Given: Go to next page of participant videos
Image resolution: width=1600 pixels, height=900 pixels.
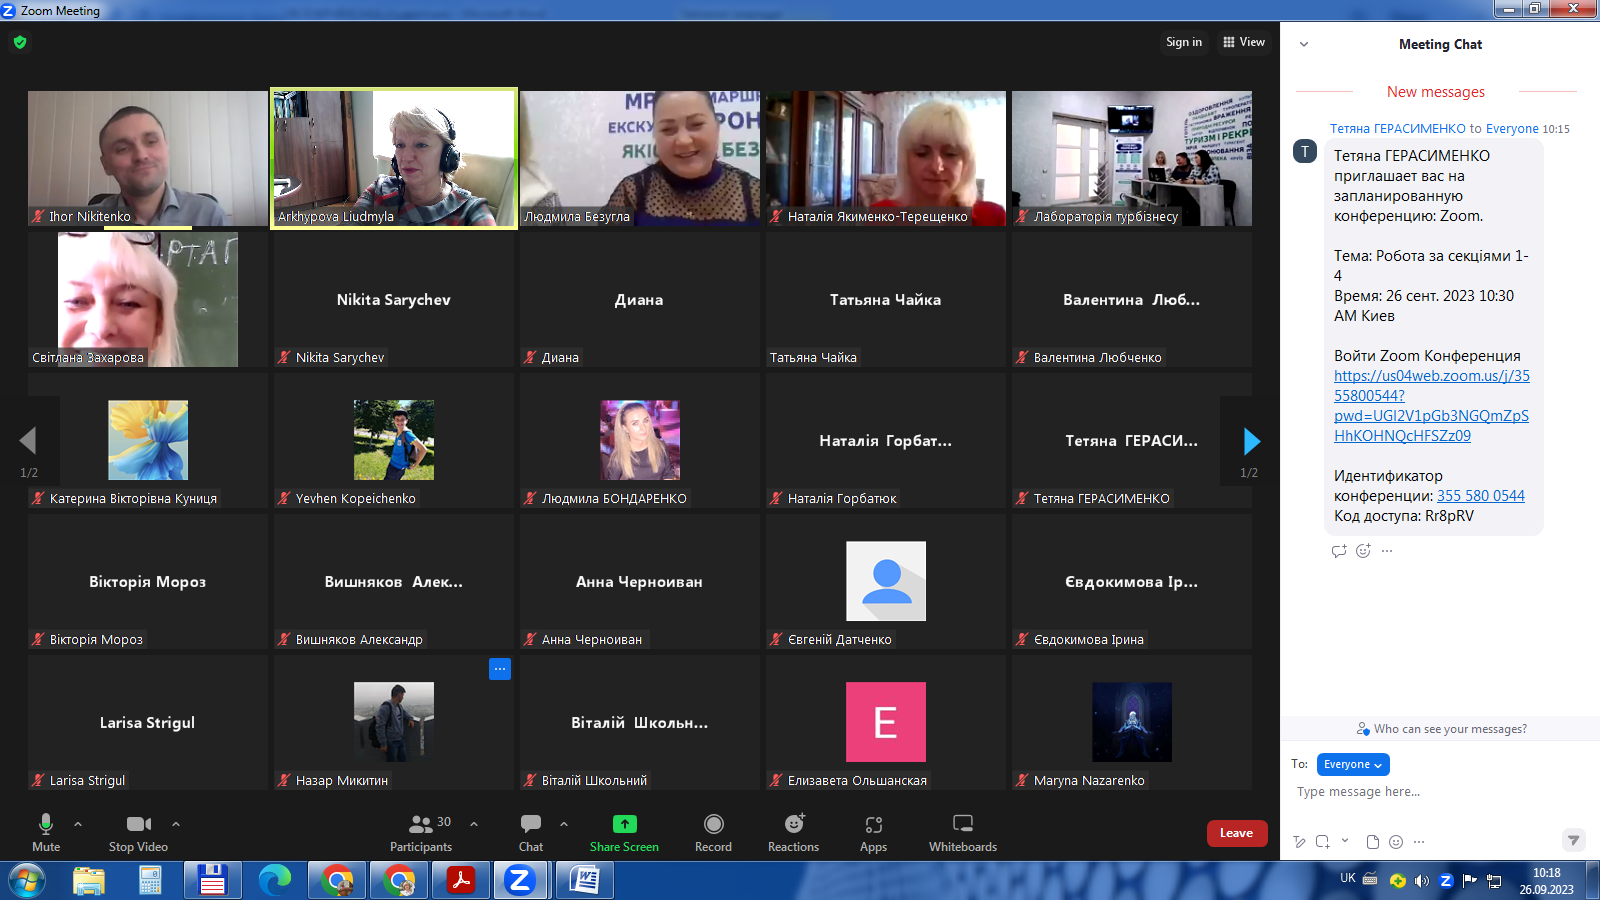Looking at the screenshot, I should (1250, 441).
